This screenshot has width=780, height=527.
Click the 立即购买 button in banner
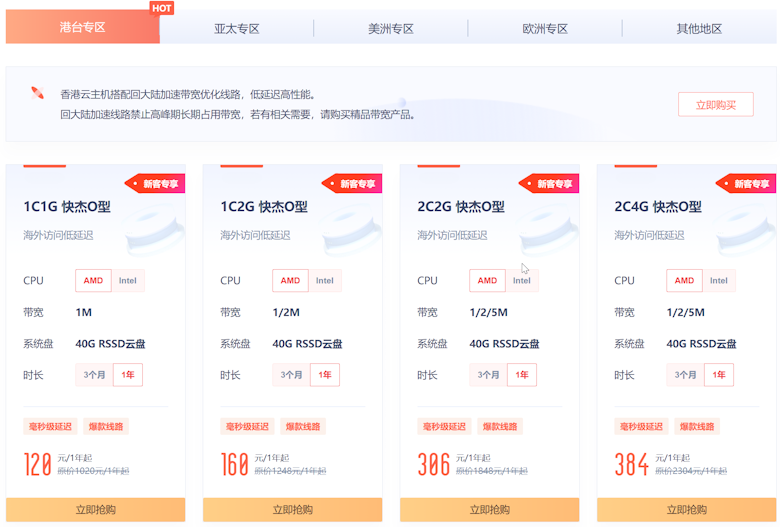coord(715,105)
